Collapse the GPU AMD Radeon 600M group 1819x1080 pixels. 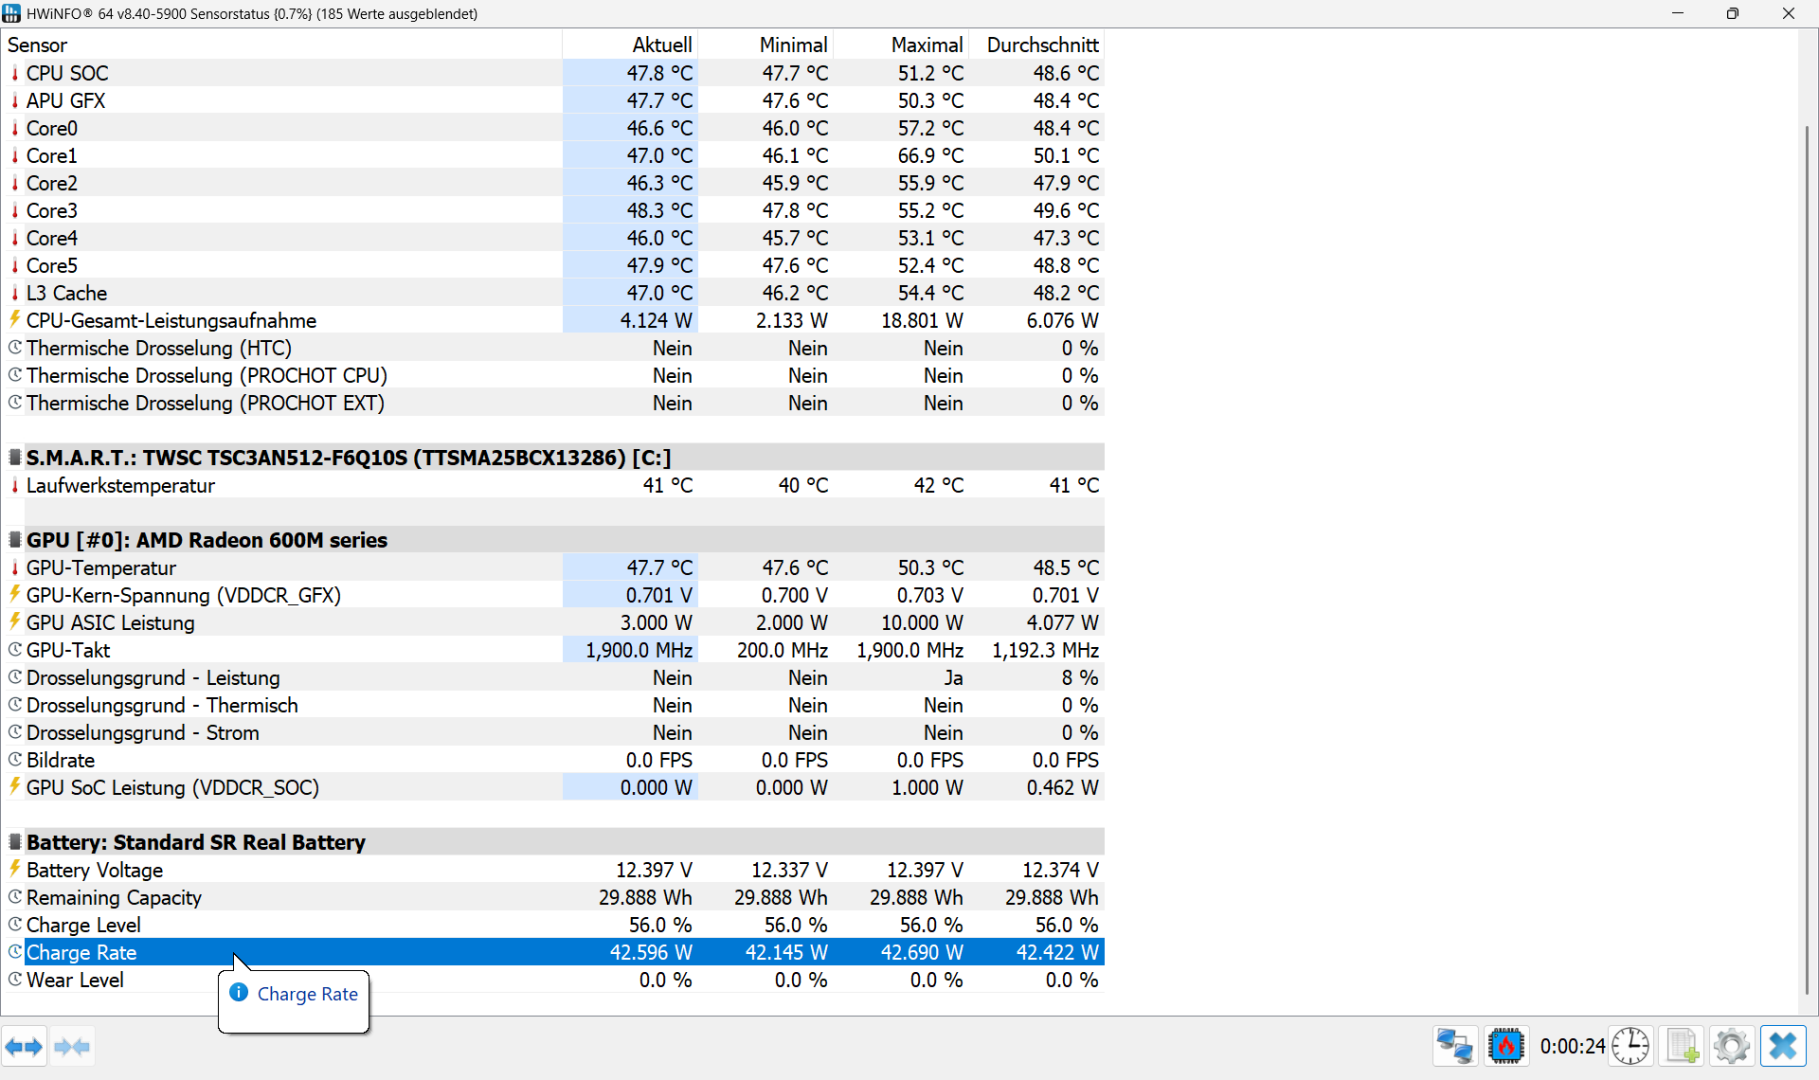click(15, 540)
